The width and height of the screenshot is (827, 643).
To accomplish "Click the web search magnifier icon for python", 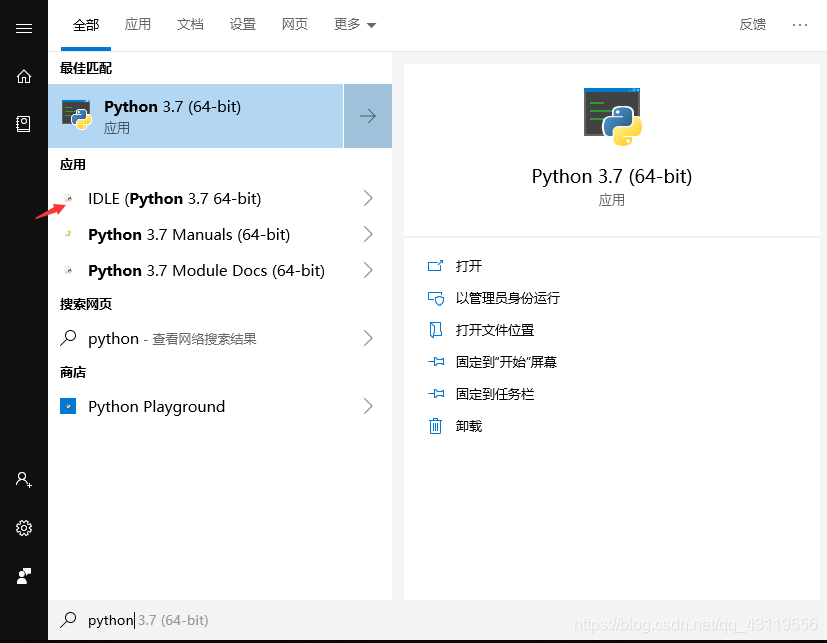I will coord(69,338).
